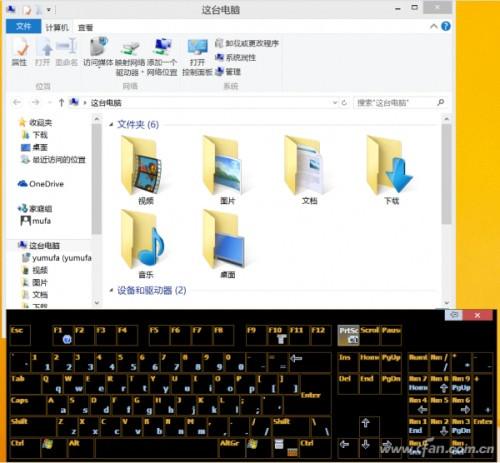Screen dimensions: 500x463
Task: Click refresh icon beside address bar
Action: pyautogui.click(x=344, y=103)
